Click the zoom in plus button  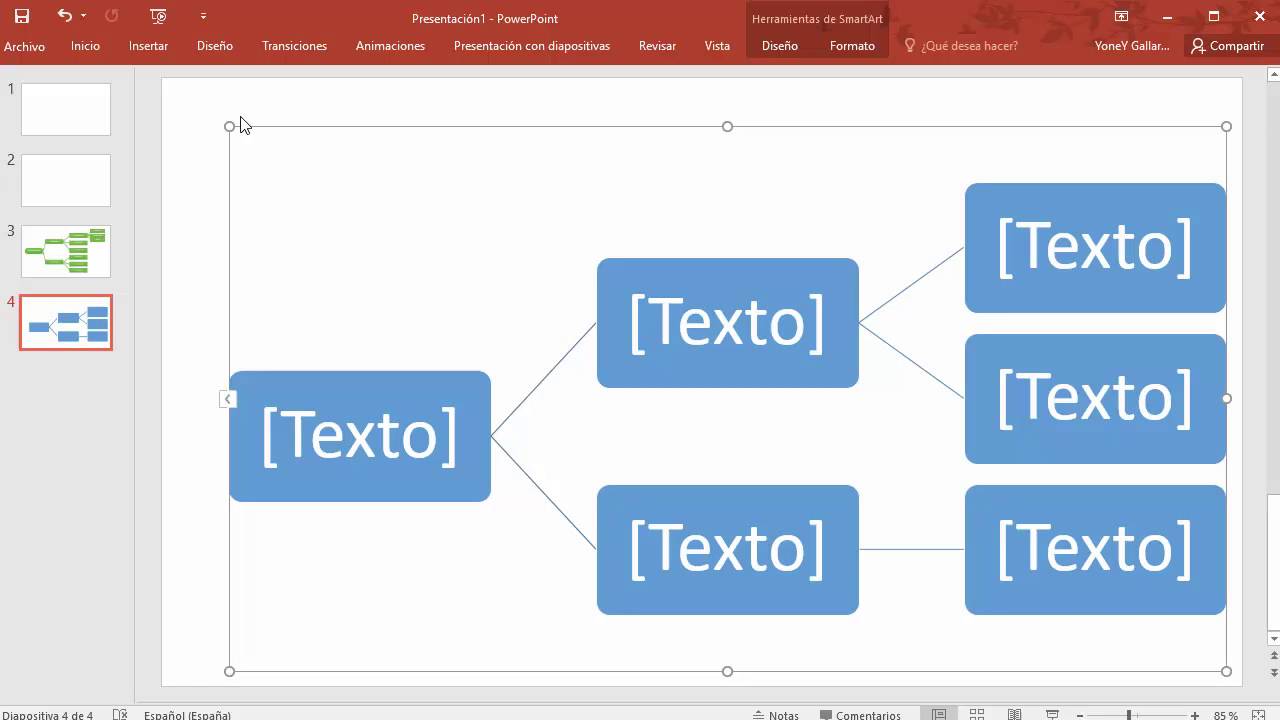pyautogui.click(x=1194, y=714)
